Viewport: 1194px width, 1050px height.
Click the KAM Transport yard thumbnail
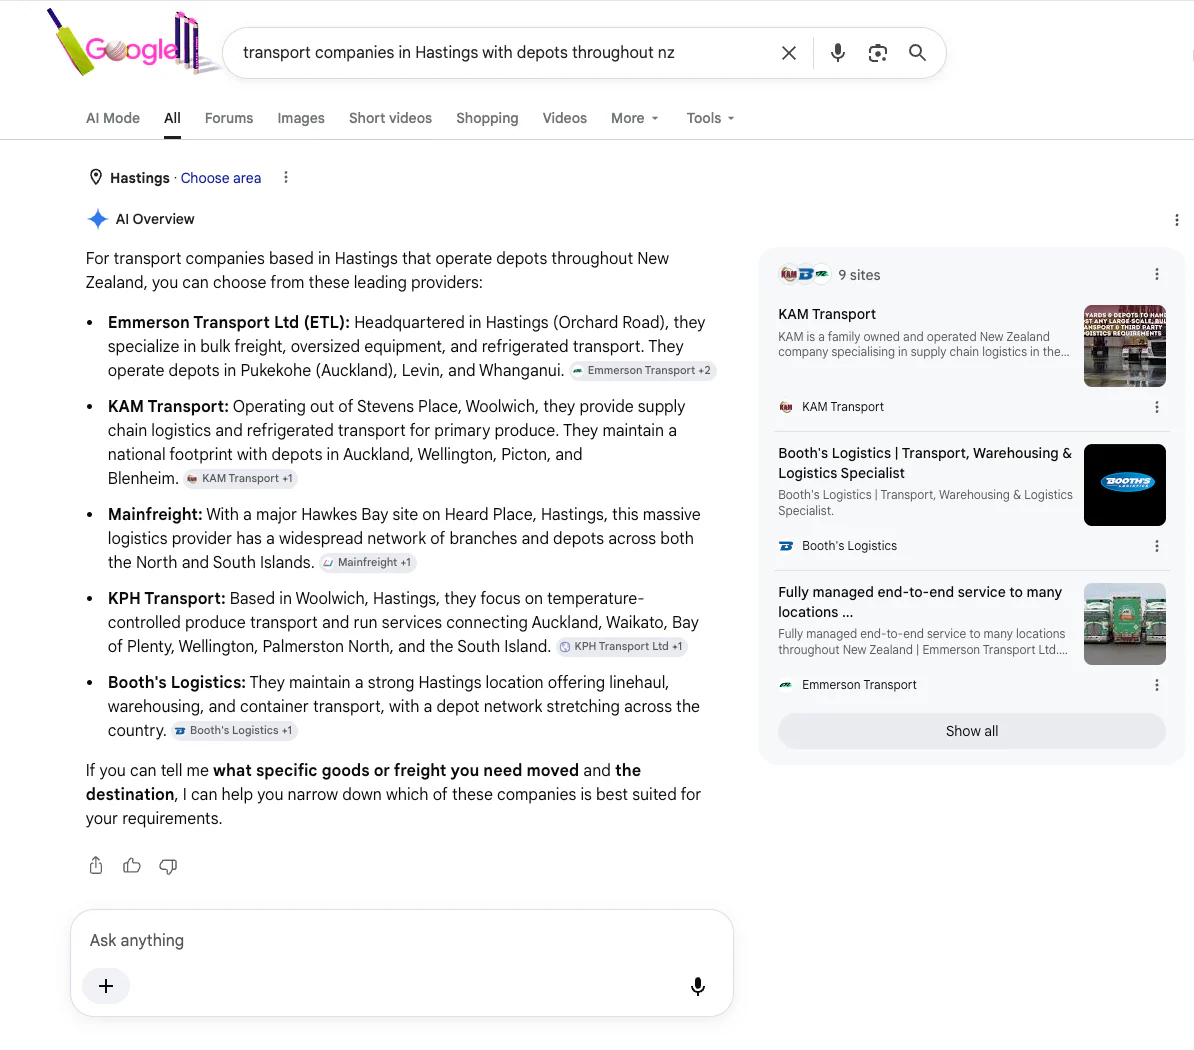[1125, 346]
